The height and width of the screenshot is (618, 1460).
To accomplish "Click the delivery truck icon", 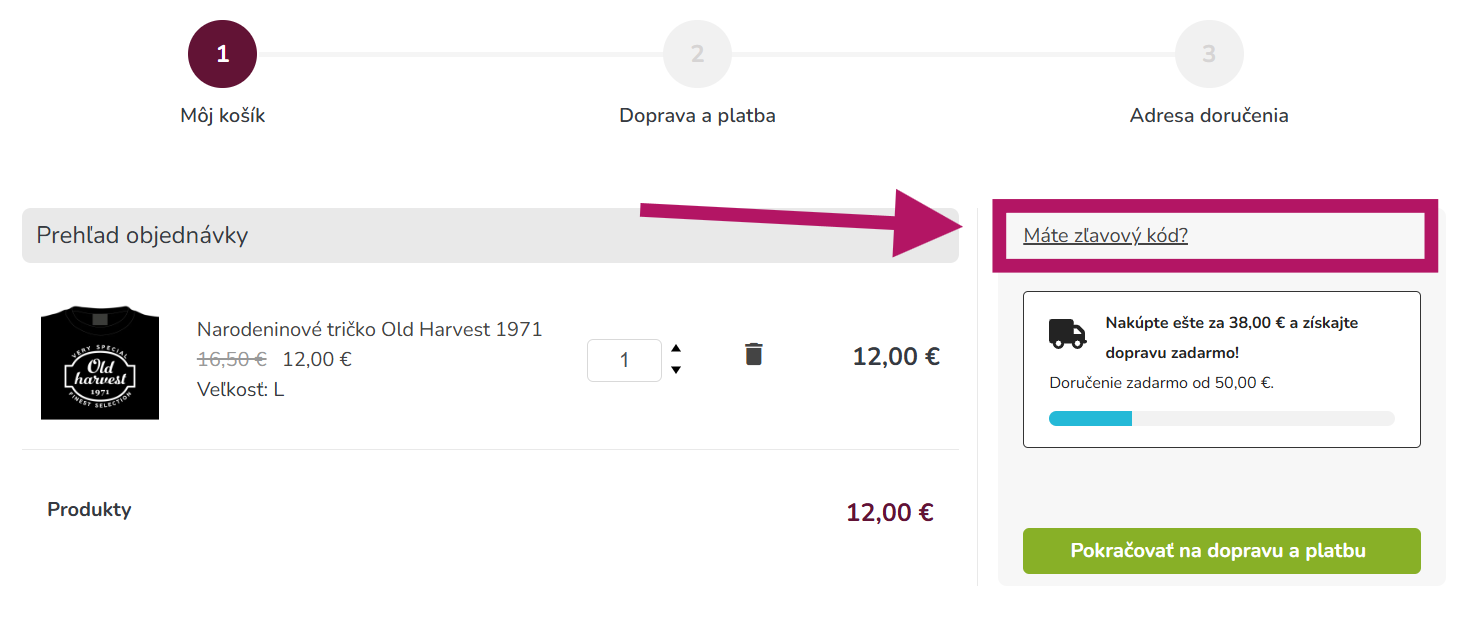I will pyautogui.click(x=1067, y=333).
